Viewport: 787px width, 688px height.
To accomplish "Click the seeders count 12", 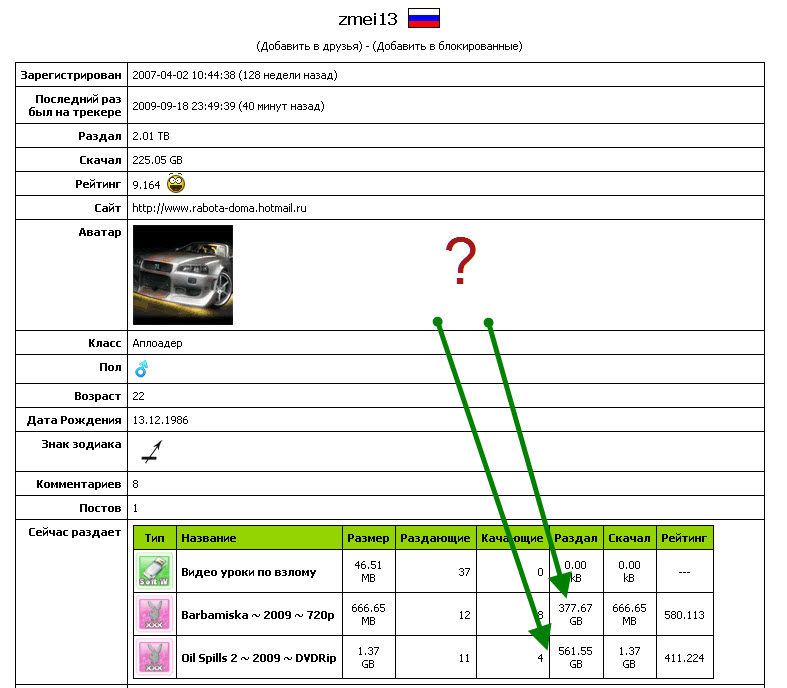I will [464, 615].
